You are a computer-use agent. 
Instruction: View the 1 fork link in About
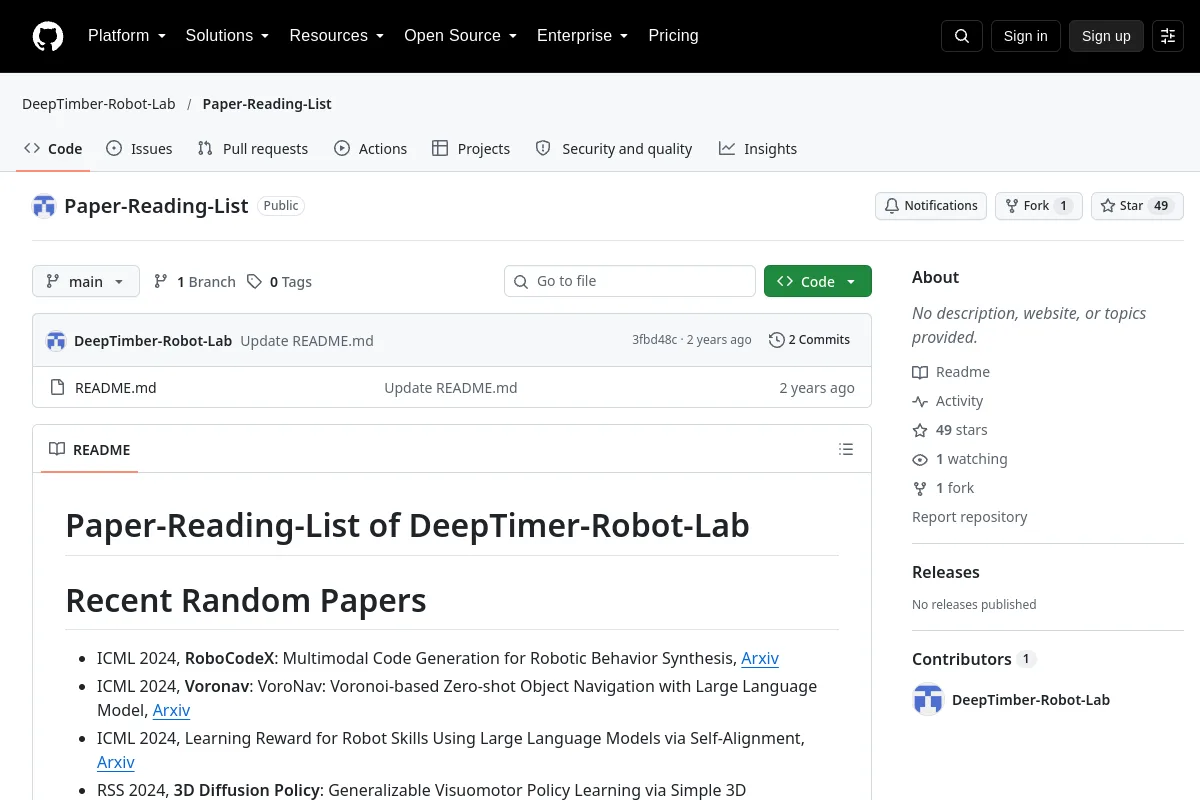coord(943,488)
